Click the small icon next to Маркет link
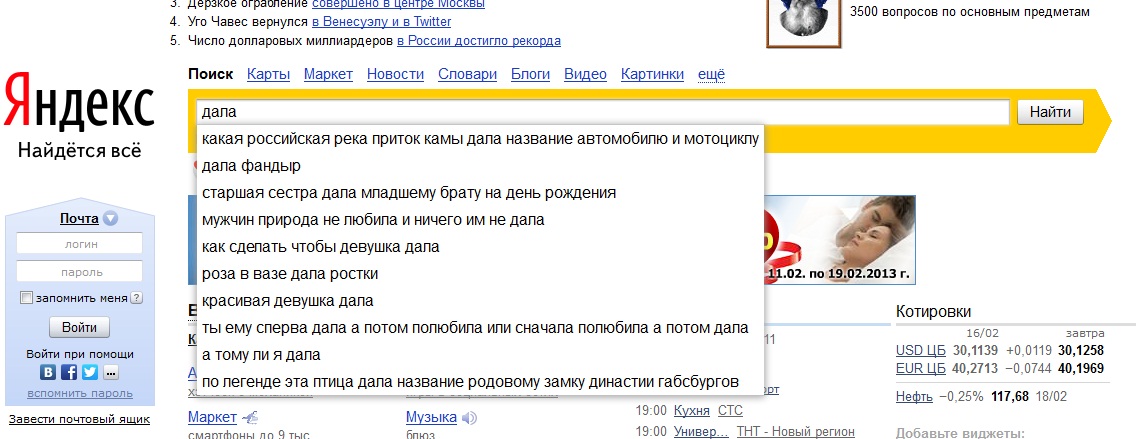 click(x=249, y=418)
